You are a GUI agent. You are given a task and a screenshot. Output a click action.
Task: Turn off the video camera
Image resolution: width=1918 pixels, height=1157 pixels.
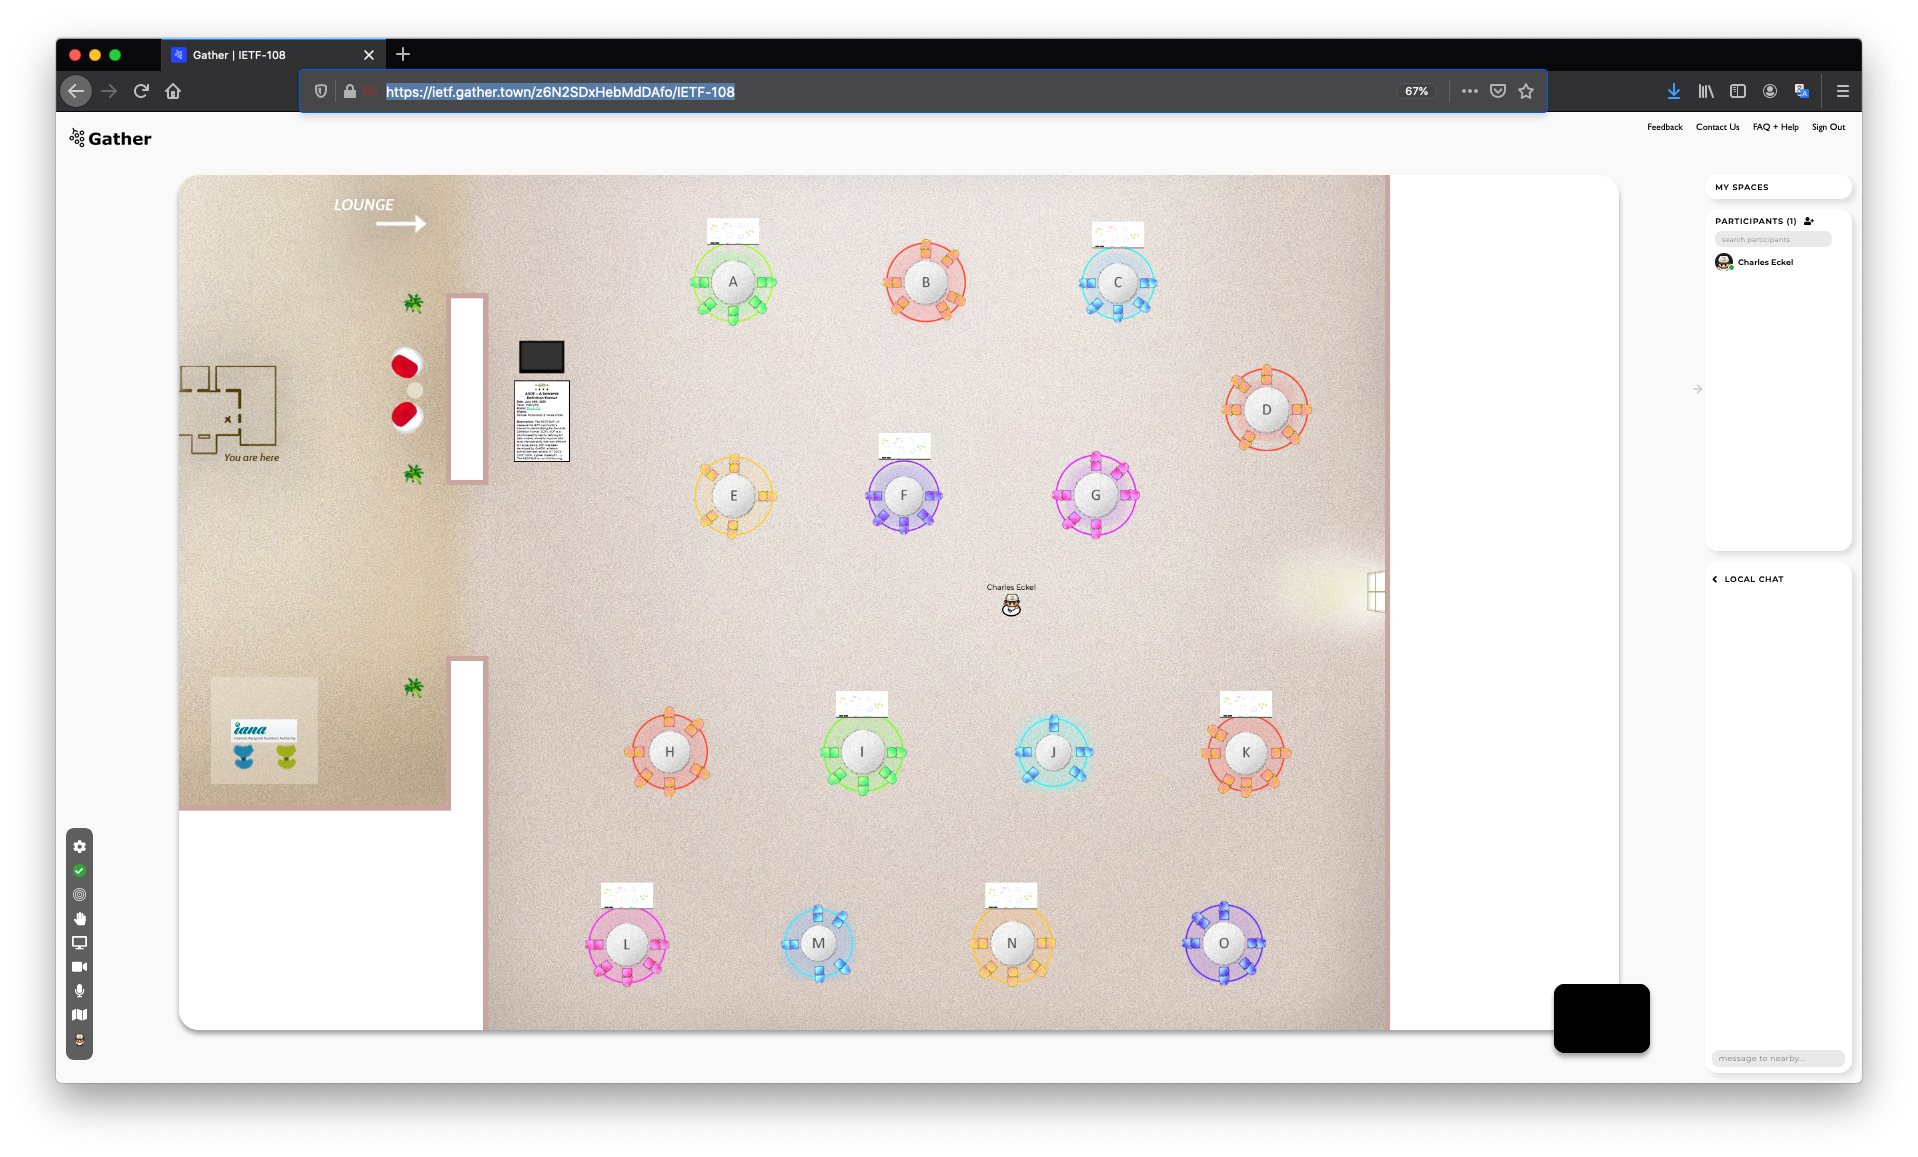click(79, 967)
